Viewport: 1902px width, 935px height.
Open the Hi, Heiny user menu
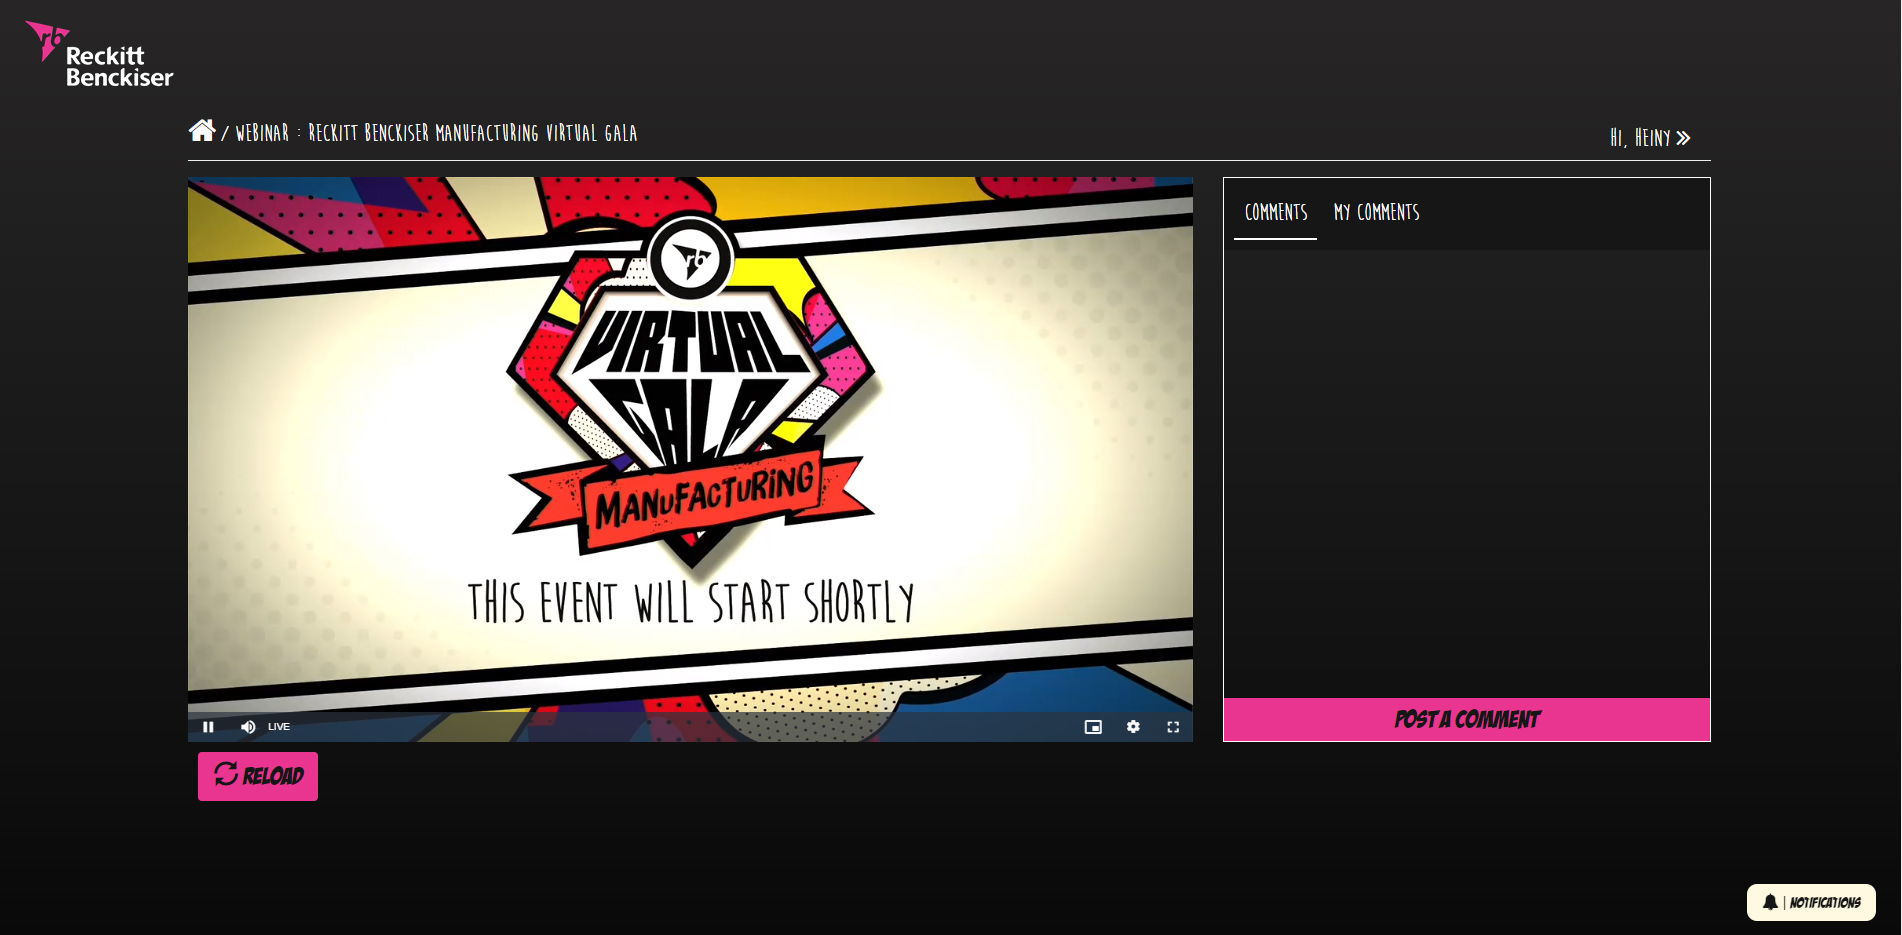click(1640, 138)
